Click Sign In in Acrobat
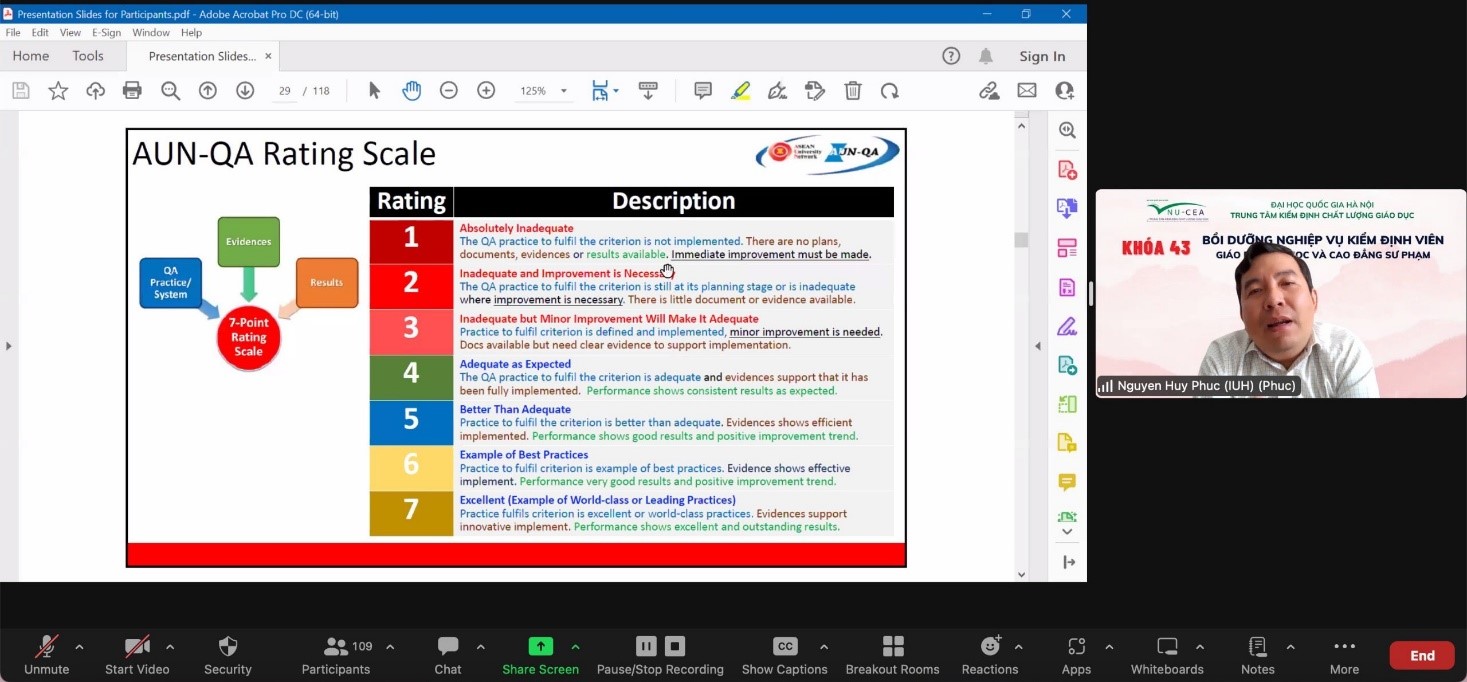Screen dimensions: 1467x682 click(x=1042, y=56)
